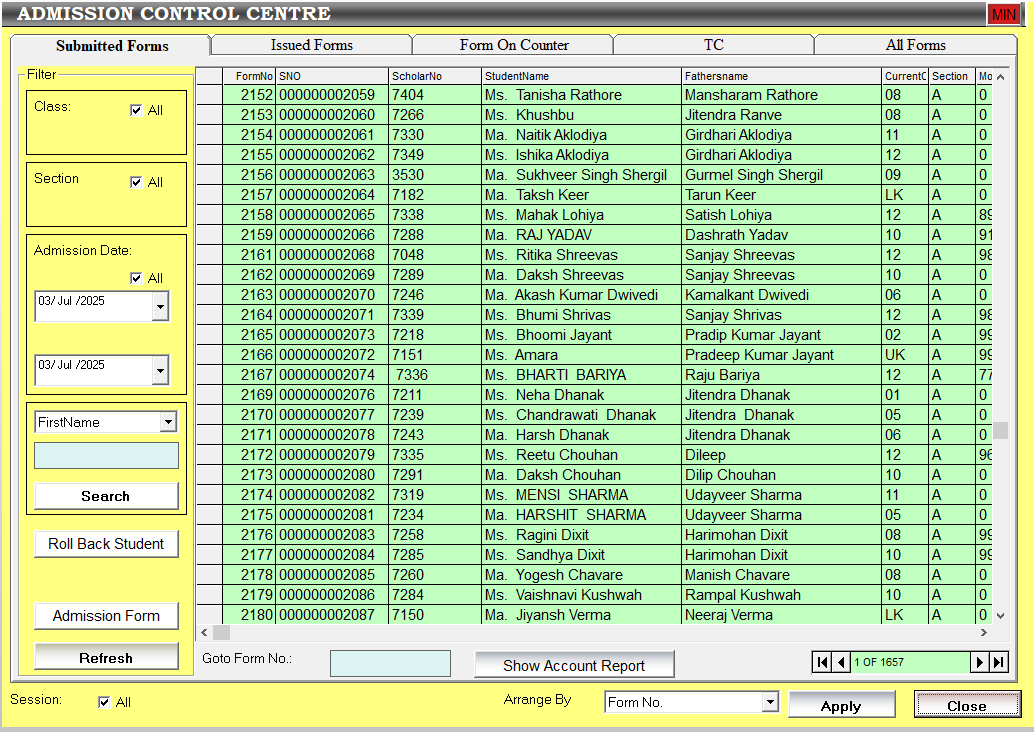Screen dimensions: 1034x732
Task: Toggle the Section All checkbox
Action: click(136, 182)
